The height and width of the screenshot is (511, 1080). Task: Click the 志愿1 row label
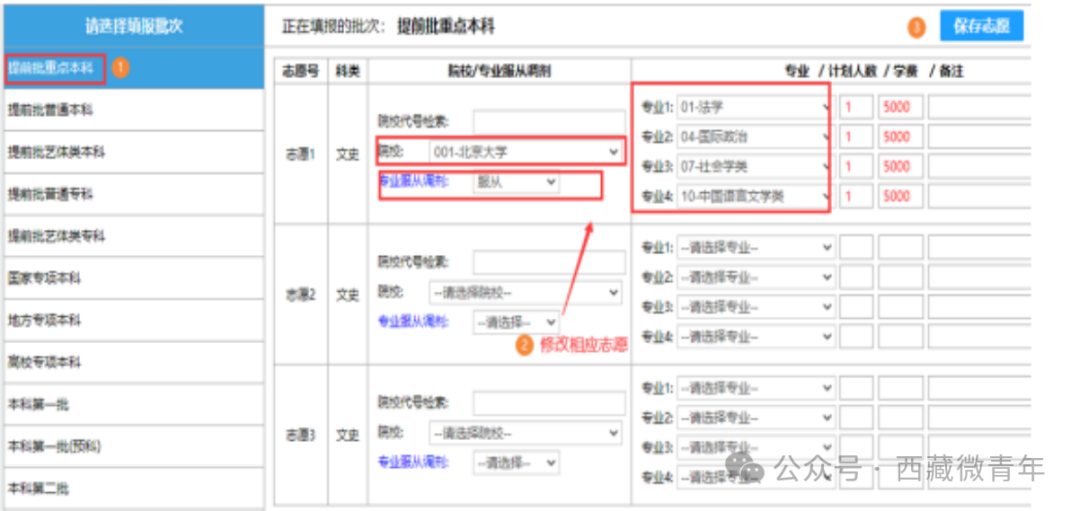(301, 154)
